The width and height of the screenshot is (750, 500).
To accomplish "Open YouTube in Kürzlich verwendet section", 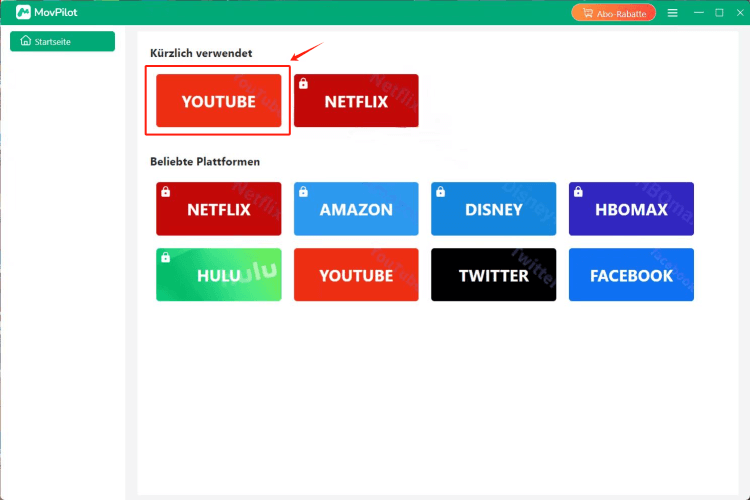I will pos(219,100).
